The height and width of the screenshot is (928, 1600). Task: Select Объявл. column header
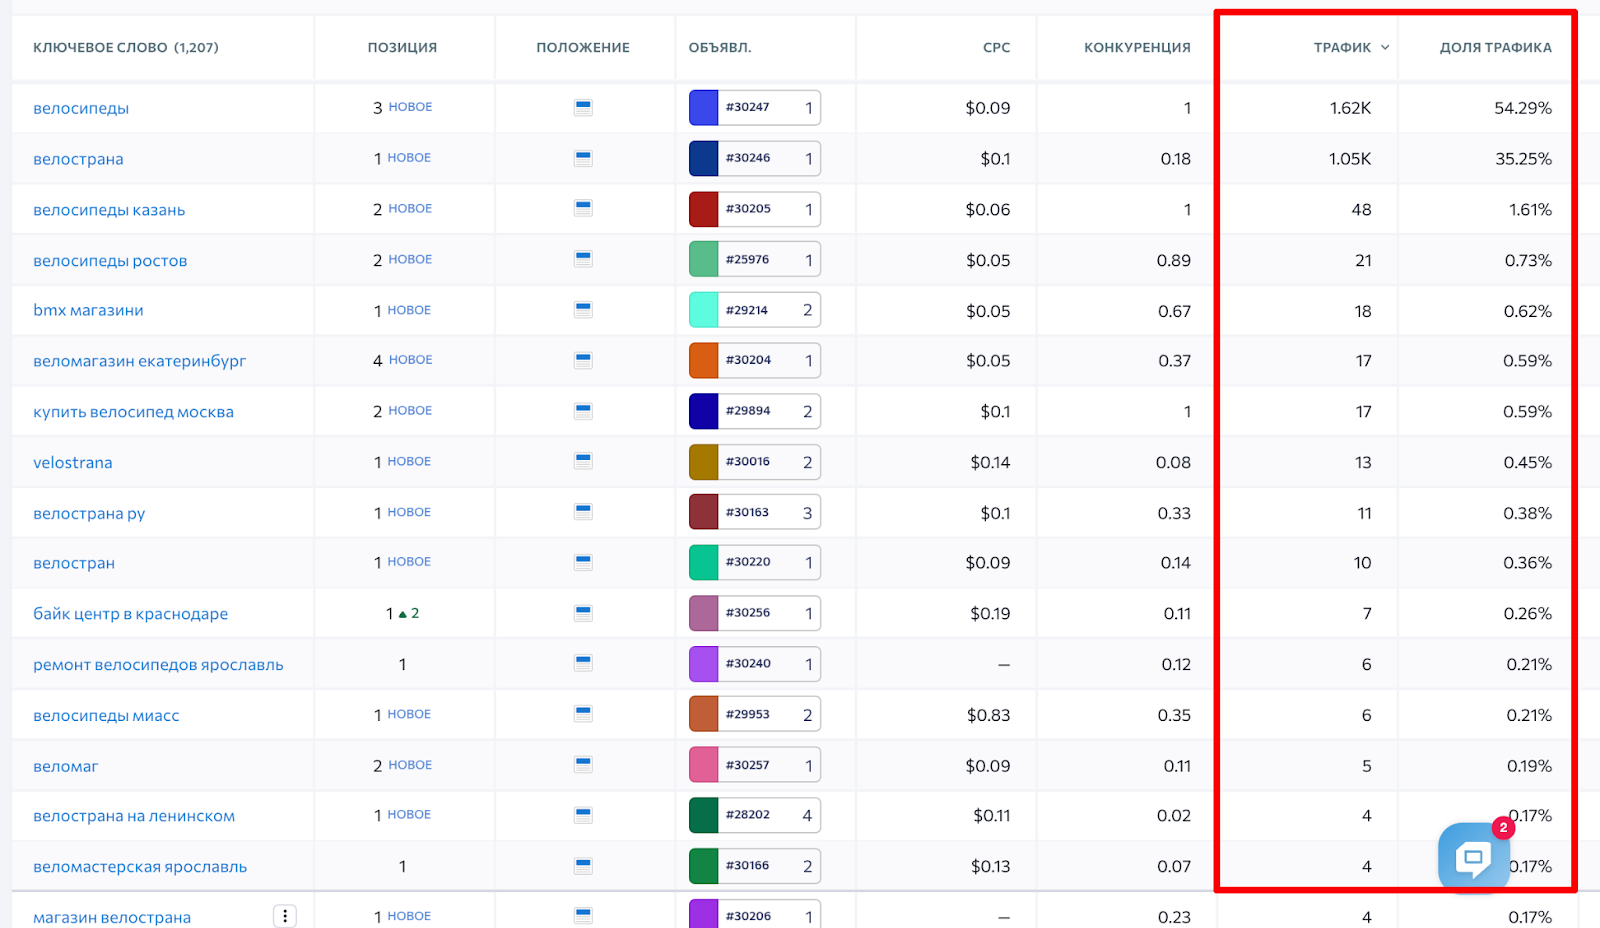tap(720, 47)
